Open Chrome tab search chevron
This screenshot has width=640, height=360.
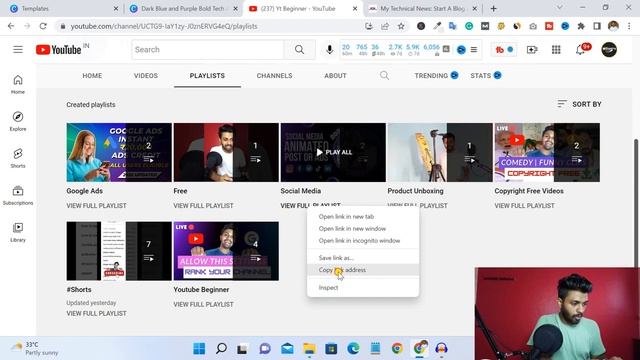[560, 8]
